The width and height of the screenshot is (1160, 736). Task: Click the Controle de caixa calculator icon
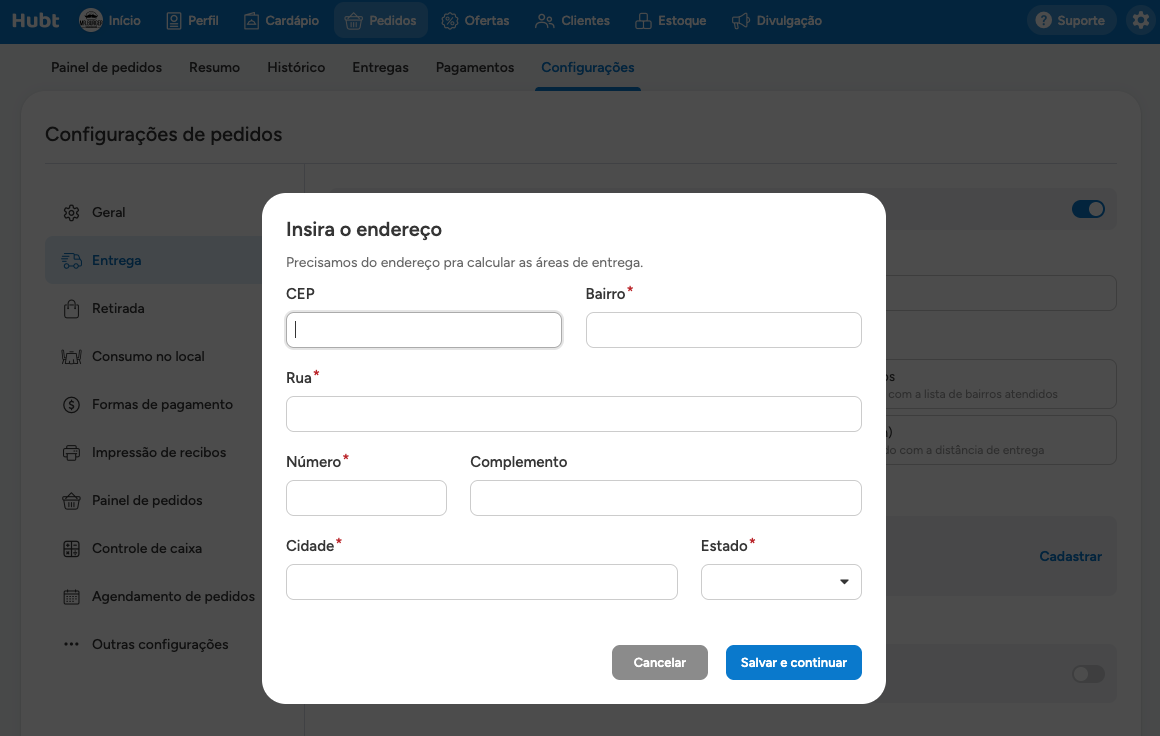tap(71, 549)
